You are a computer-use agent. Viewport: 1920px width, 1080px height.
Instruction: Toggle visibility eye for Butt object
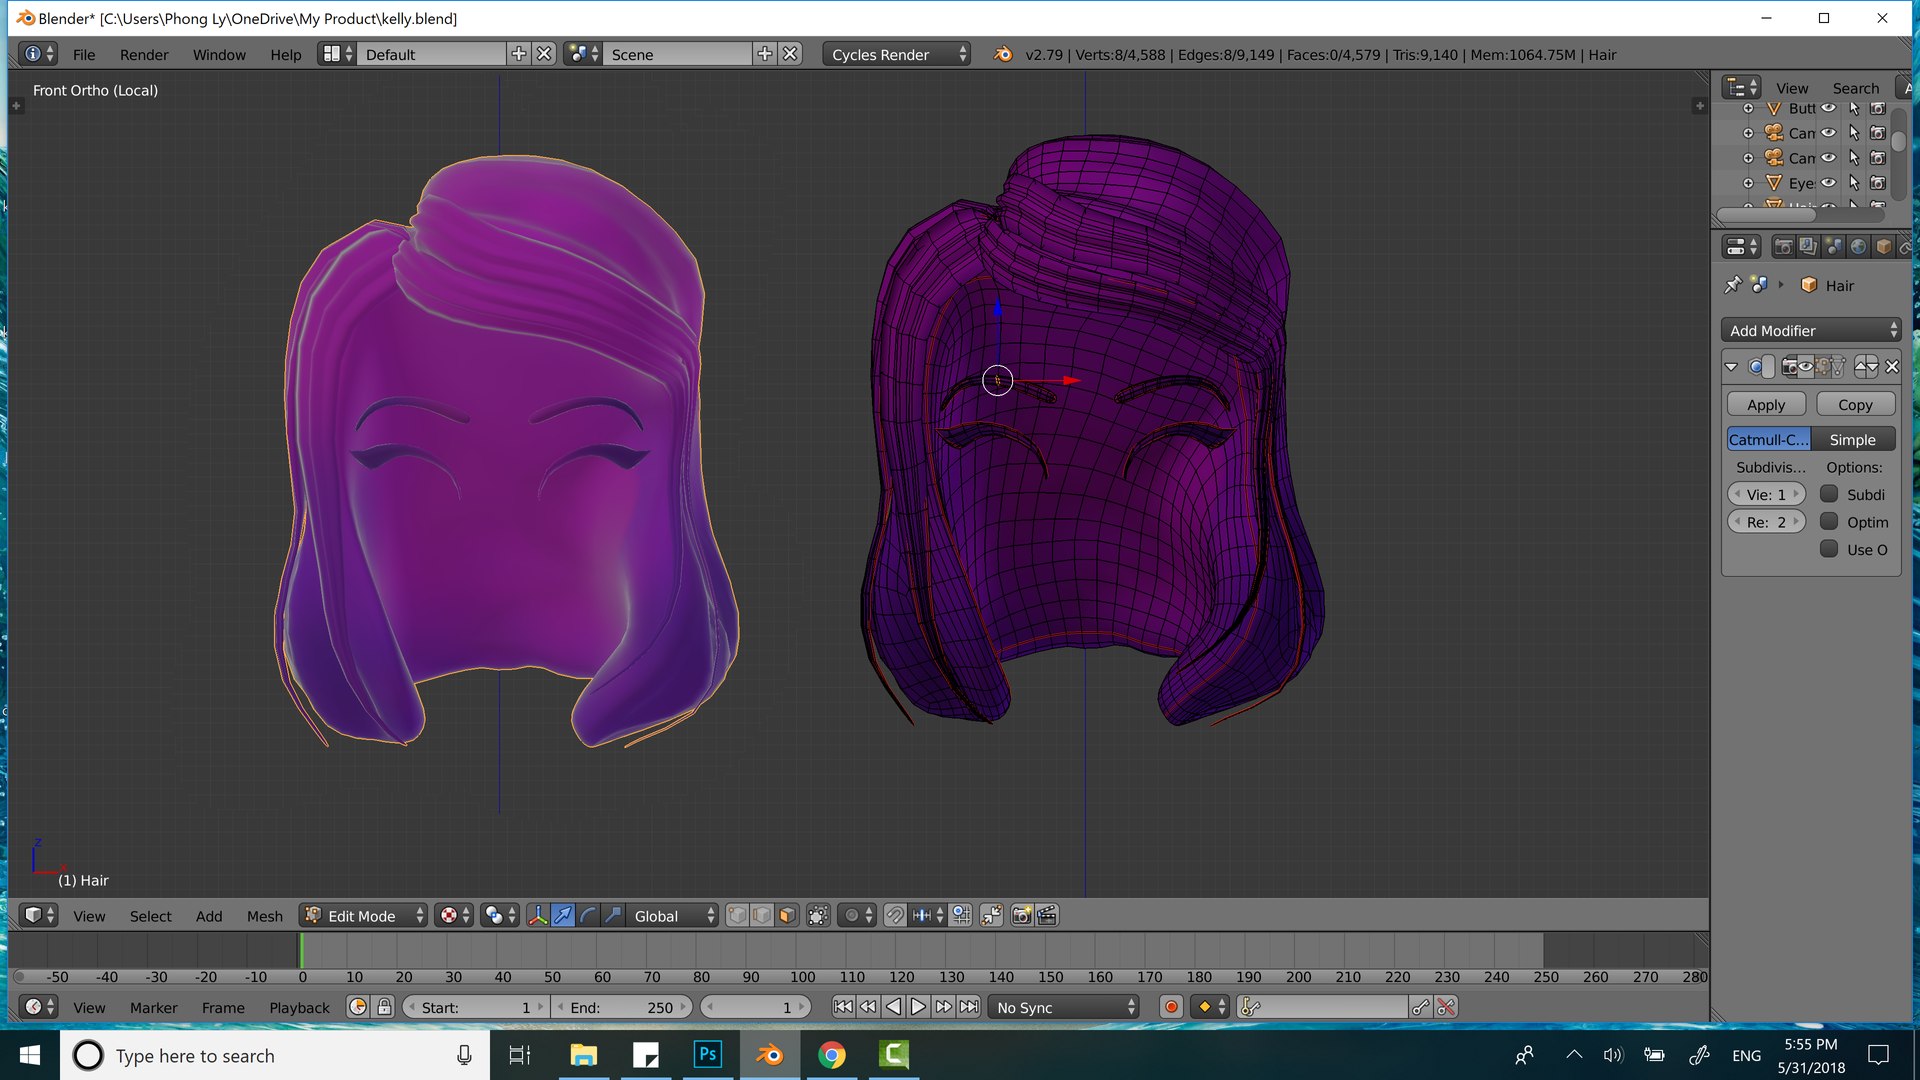click(1828, 108)
